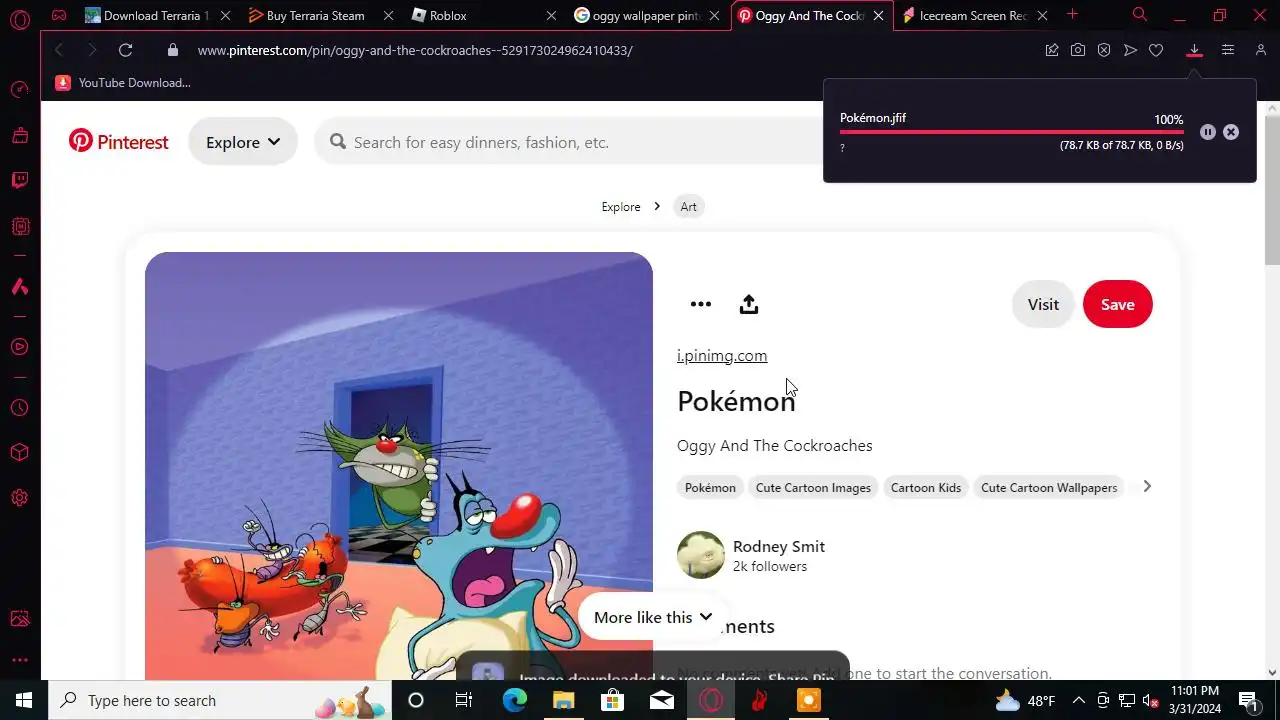Open Extensions cube icon in sidebar

(19, 453)
